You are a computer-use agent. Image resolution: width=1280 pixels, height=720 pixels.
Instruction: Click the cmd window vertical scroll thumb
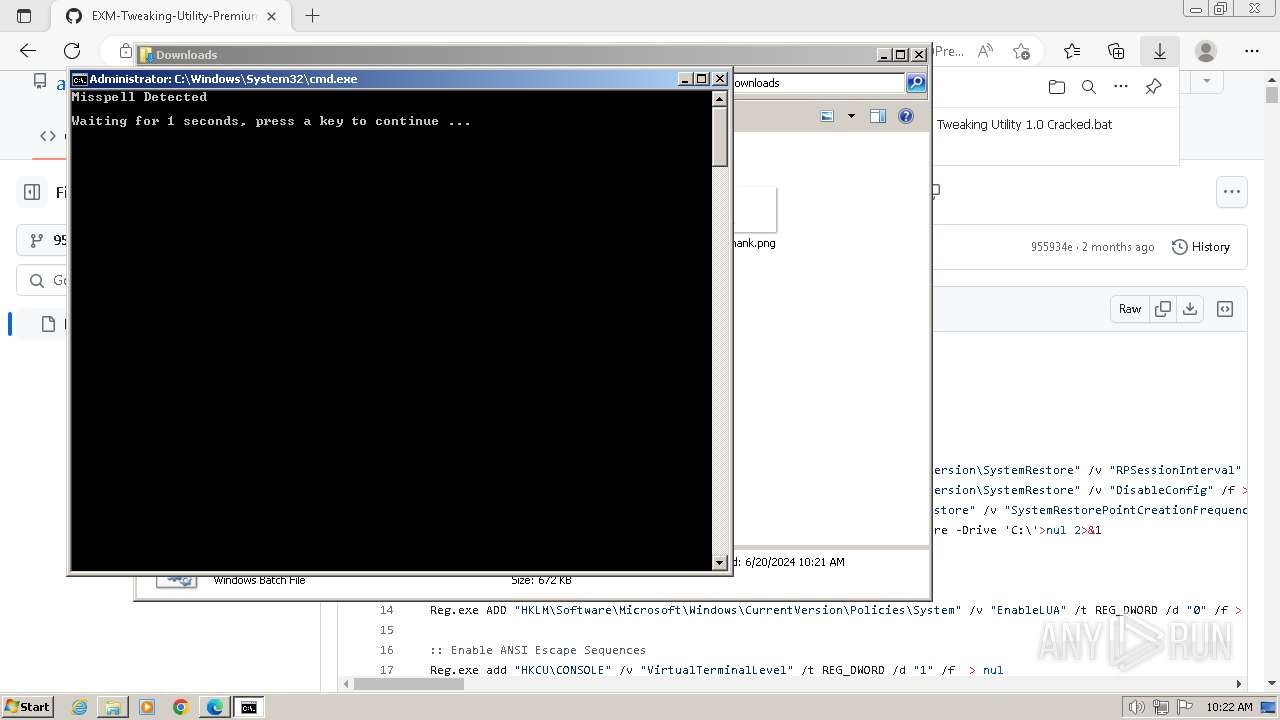coord(719,137)
